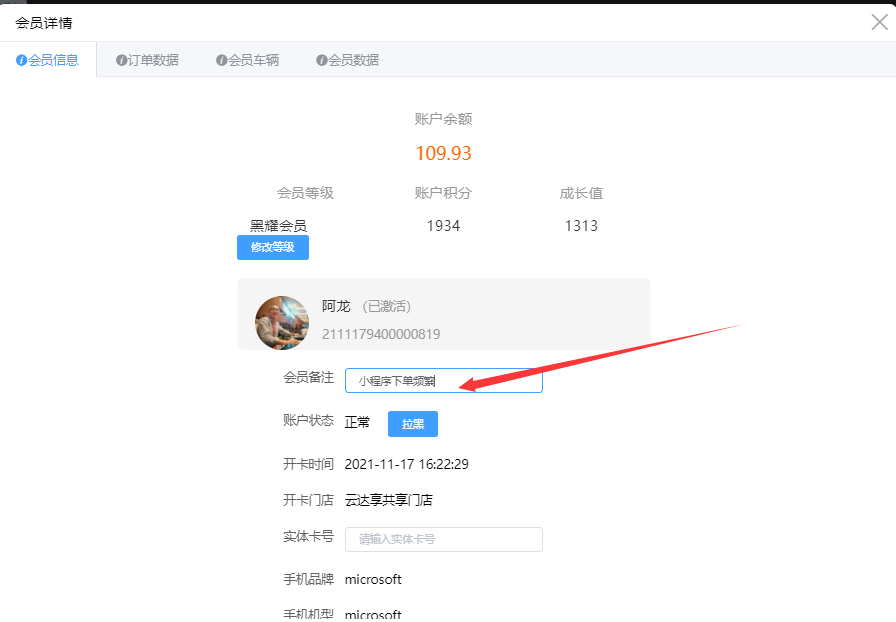Viewport: 896px width, 622px height.
Task: Click the info icon beside 订单数据
Action: coord(121,60)
